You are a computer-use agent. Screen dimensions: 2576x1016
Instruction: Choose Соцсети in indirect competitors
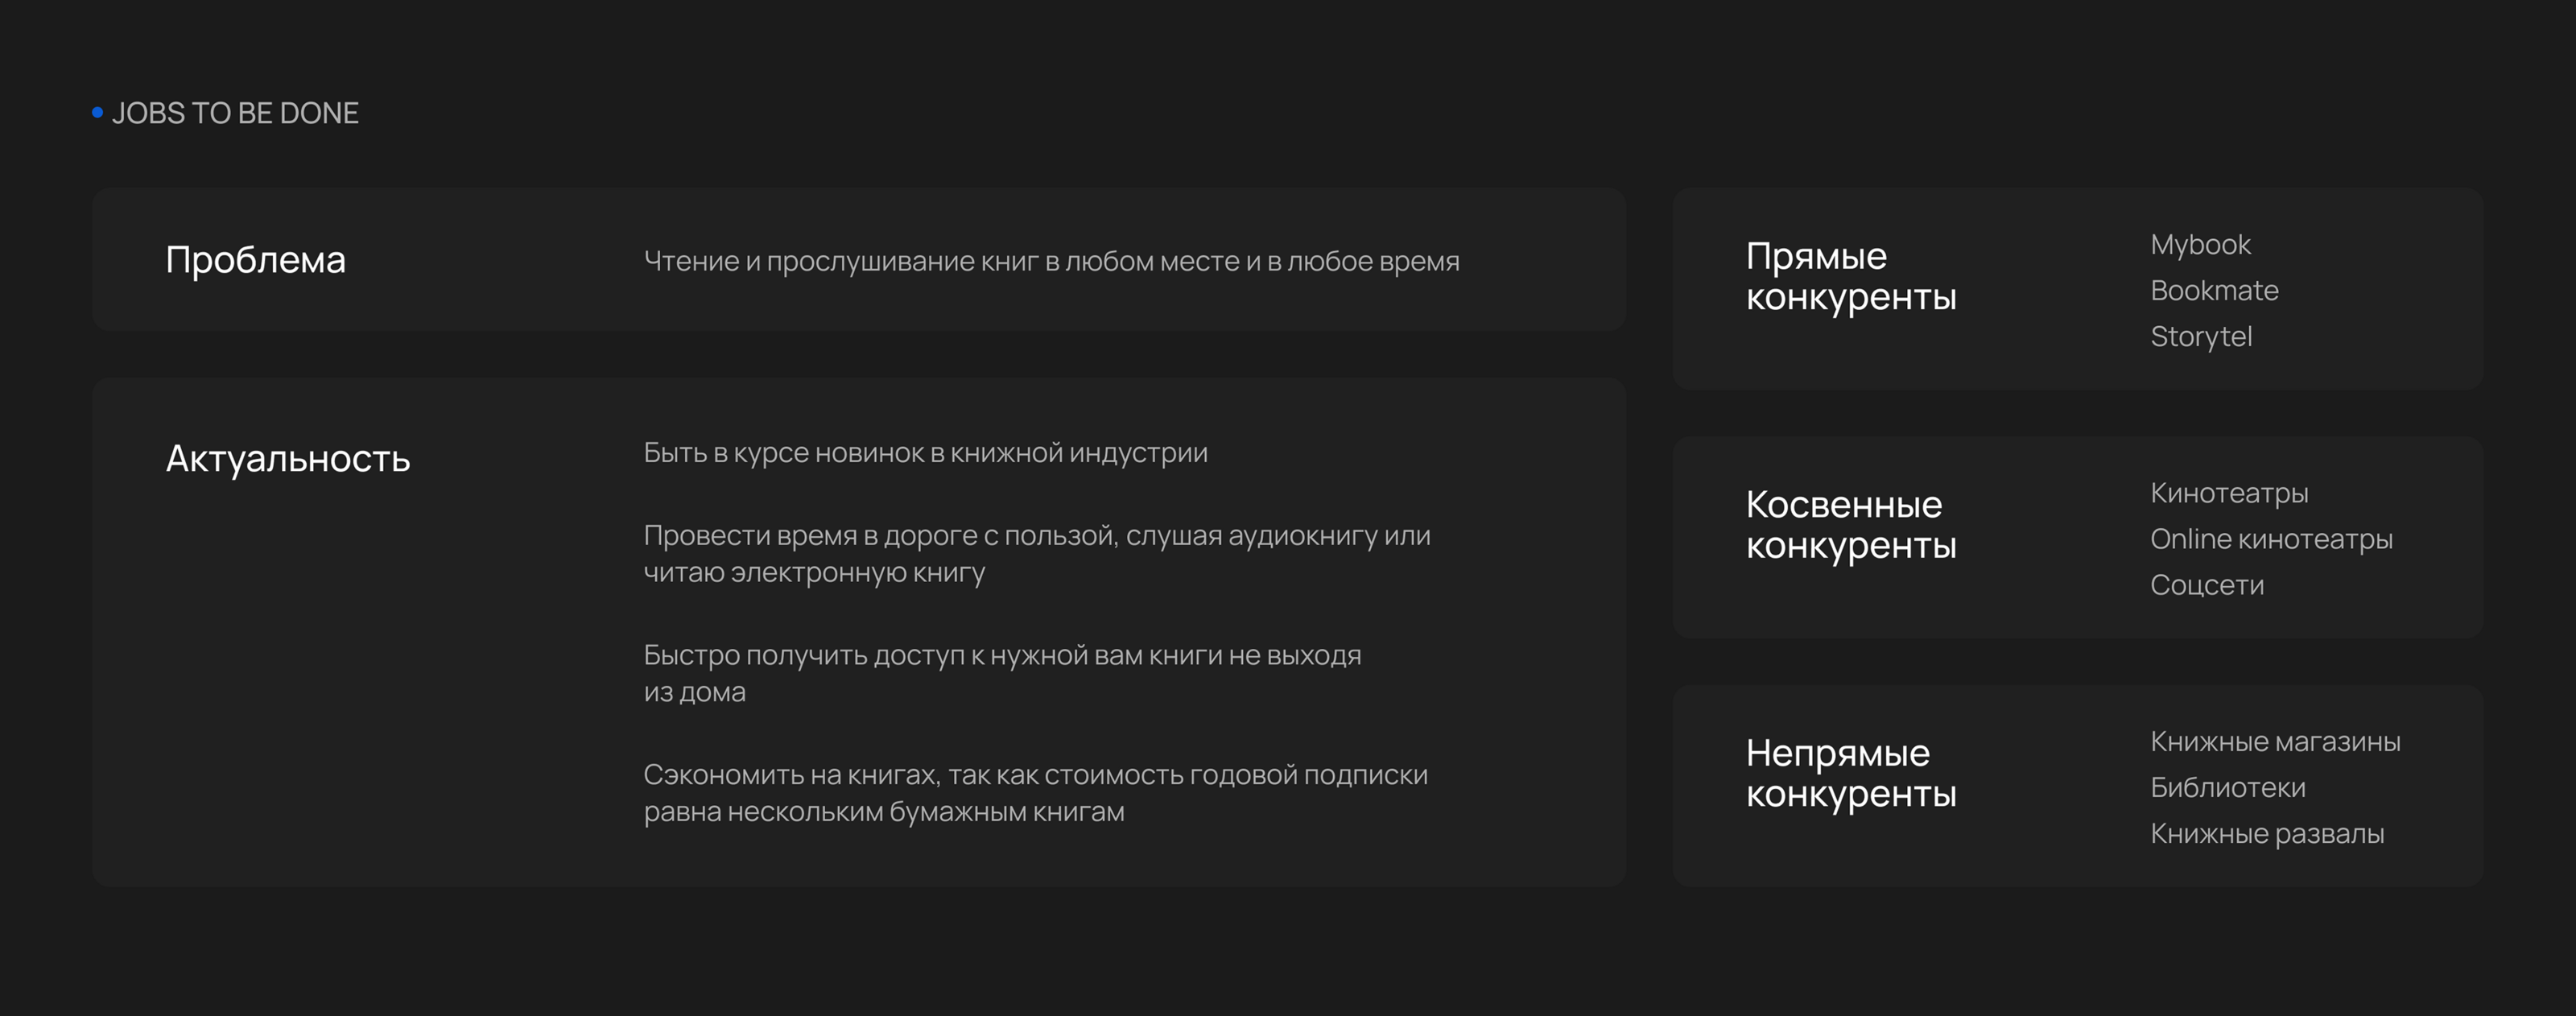(2207, 585)
